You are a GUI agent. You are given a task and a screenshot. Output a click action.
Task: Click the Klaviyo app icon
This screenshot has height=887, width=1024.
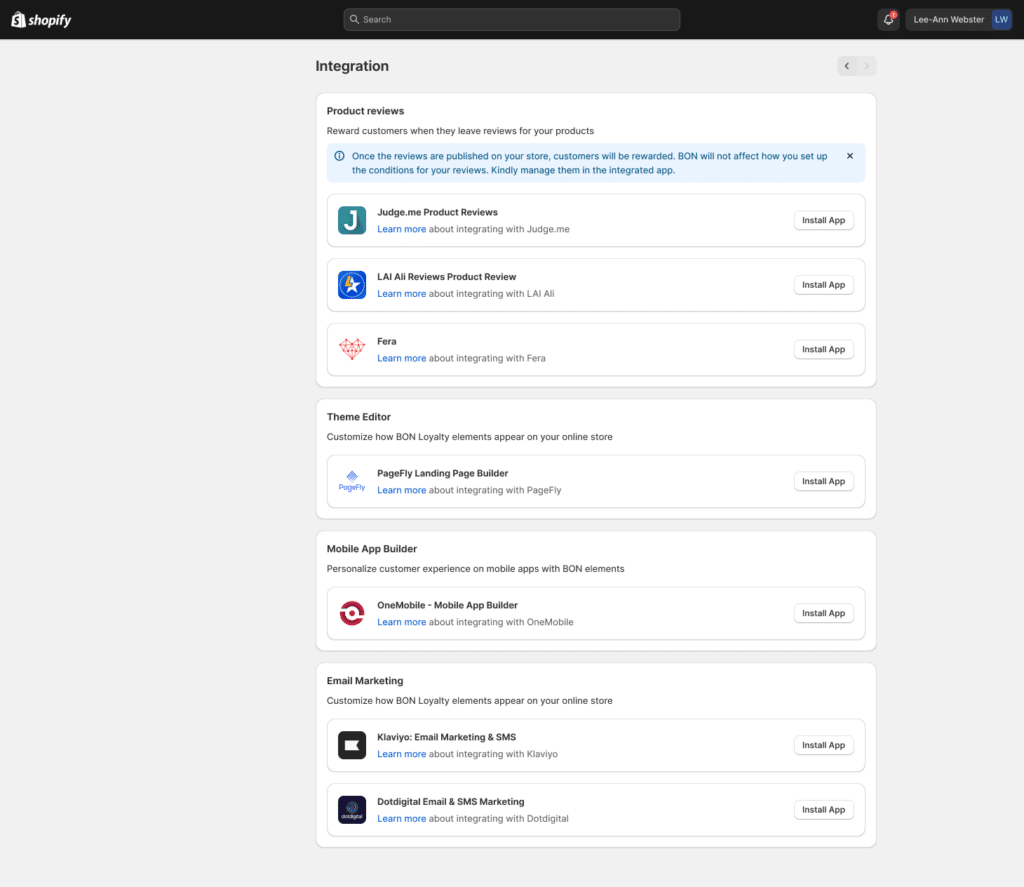click(x=352, y=745)
